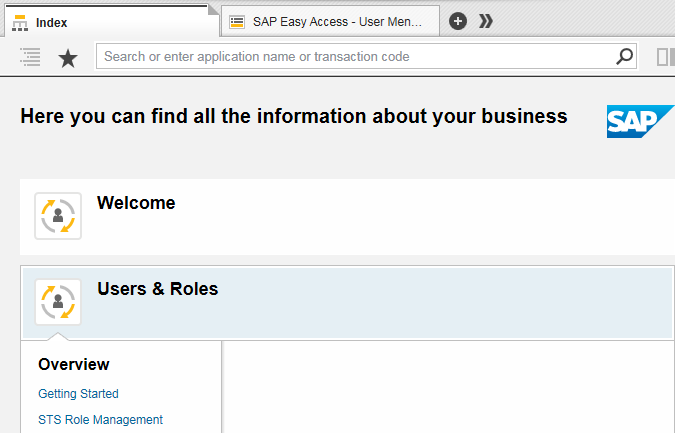The height and width of the screenshot is (433, 675).
Task: Toggle the side panel layout icon
Action: click(665, 57)
